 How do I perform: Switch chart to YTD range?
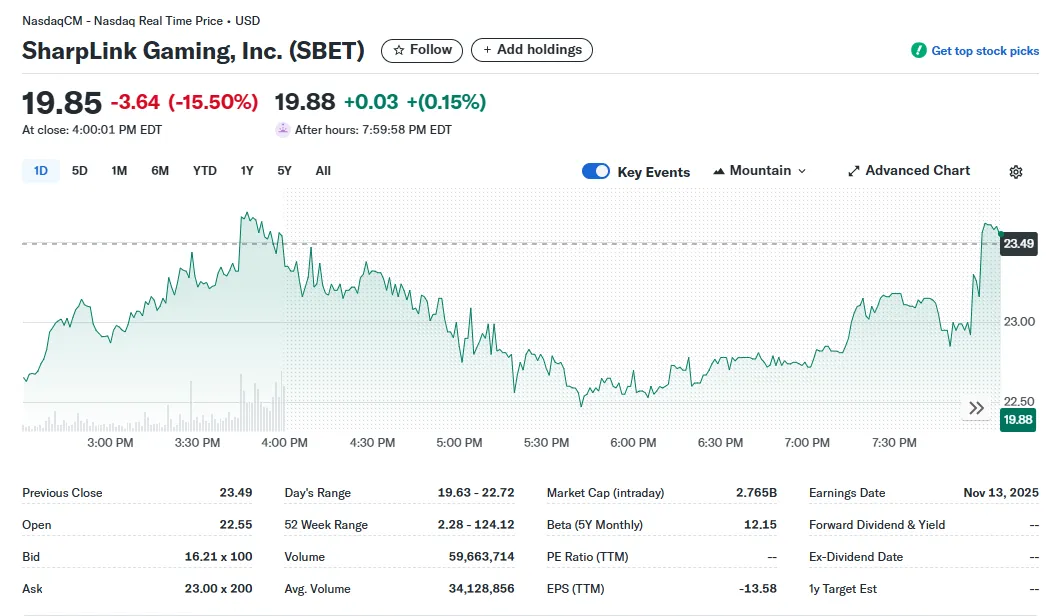(205, 171)
